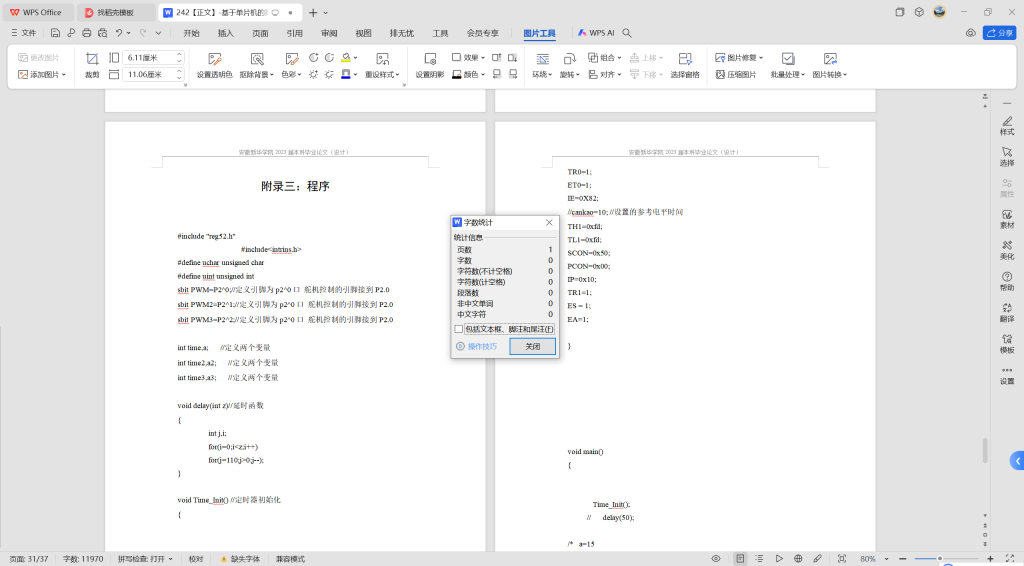Image resolution: width=1024 pixels, height=566 pixels.
Task: Switch to the View (视图) ribbon tab
Action: click(x=363, y=33)
